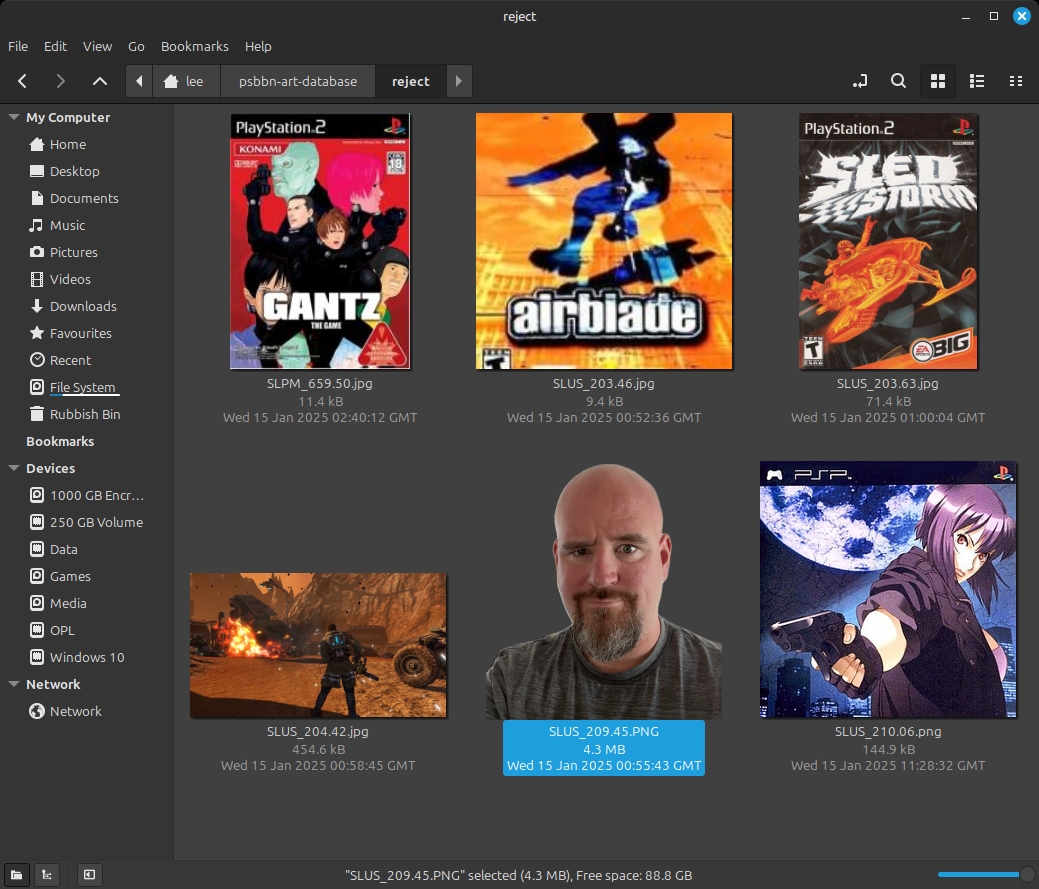Screen dimensions: 1039x889
Task: Show the tree view sidebar
Action: (x=46, y=875)
